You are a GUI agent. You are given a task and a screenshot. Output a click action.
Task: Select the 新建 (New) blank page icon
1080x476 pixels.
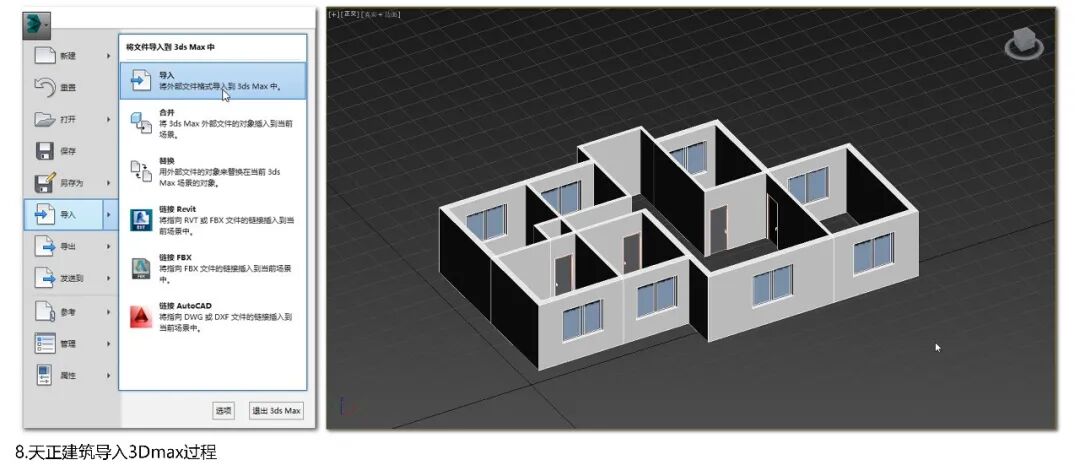[45, 56]
